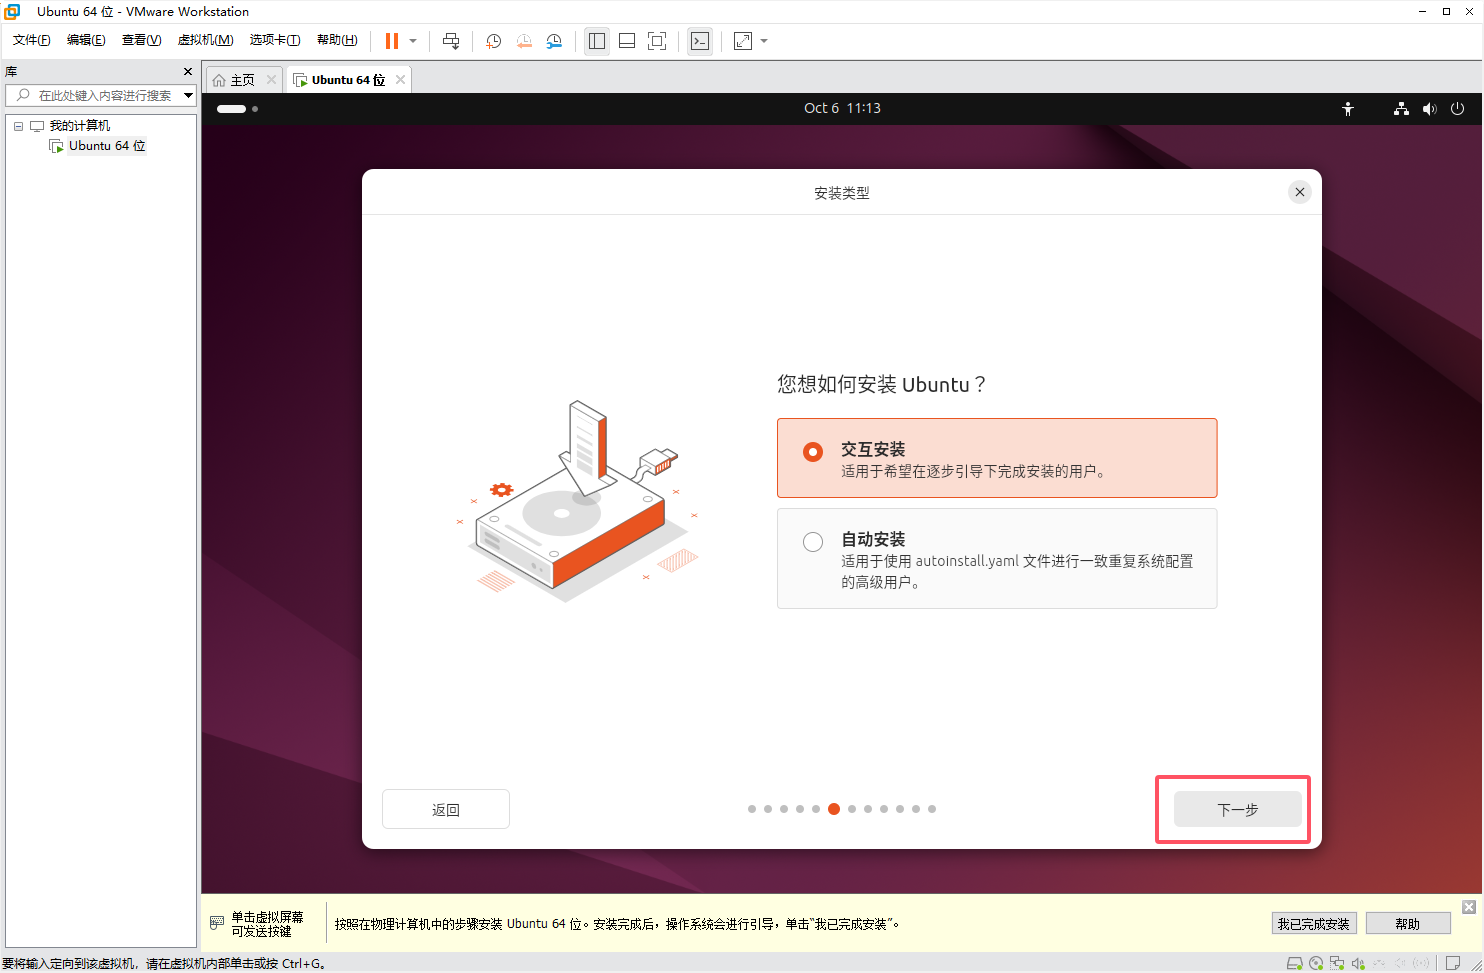Viewport: 1484px width, 973px height.
Task: Click the stretch guest display icon
Action: 743,41
